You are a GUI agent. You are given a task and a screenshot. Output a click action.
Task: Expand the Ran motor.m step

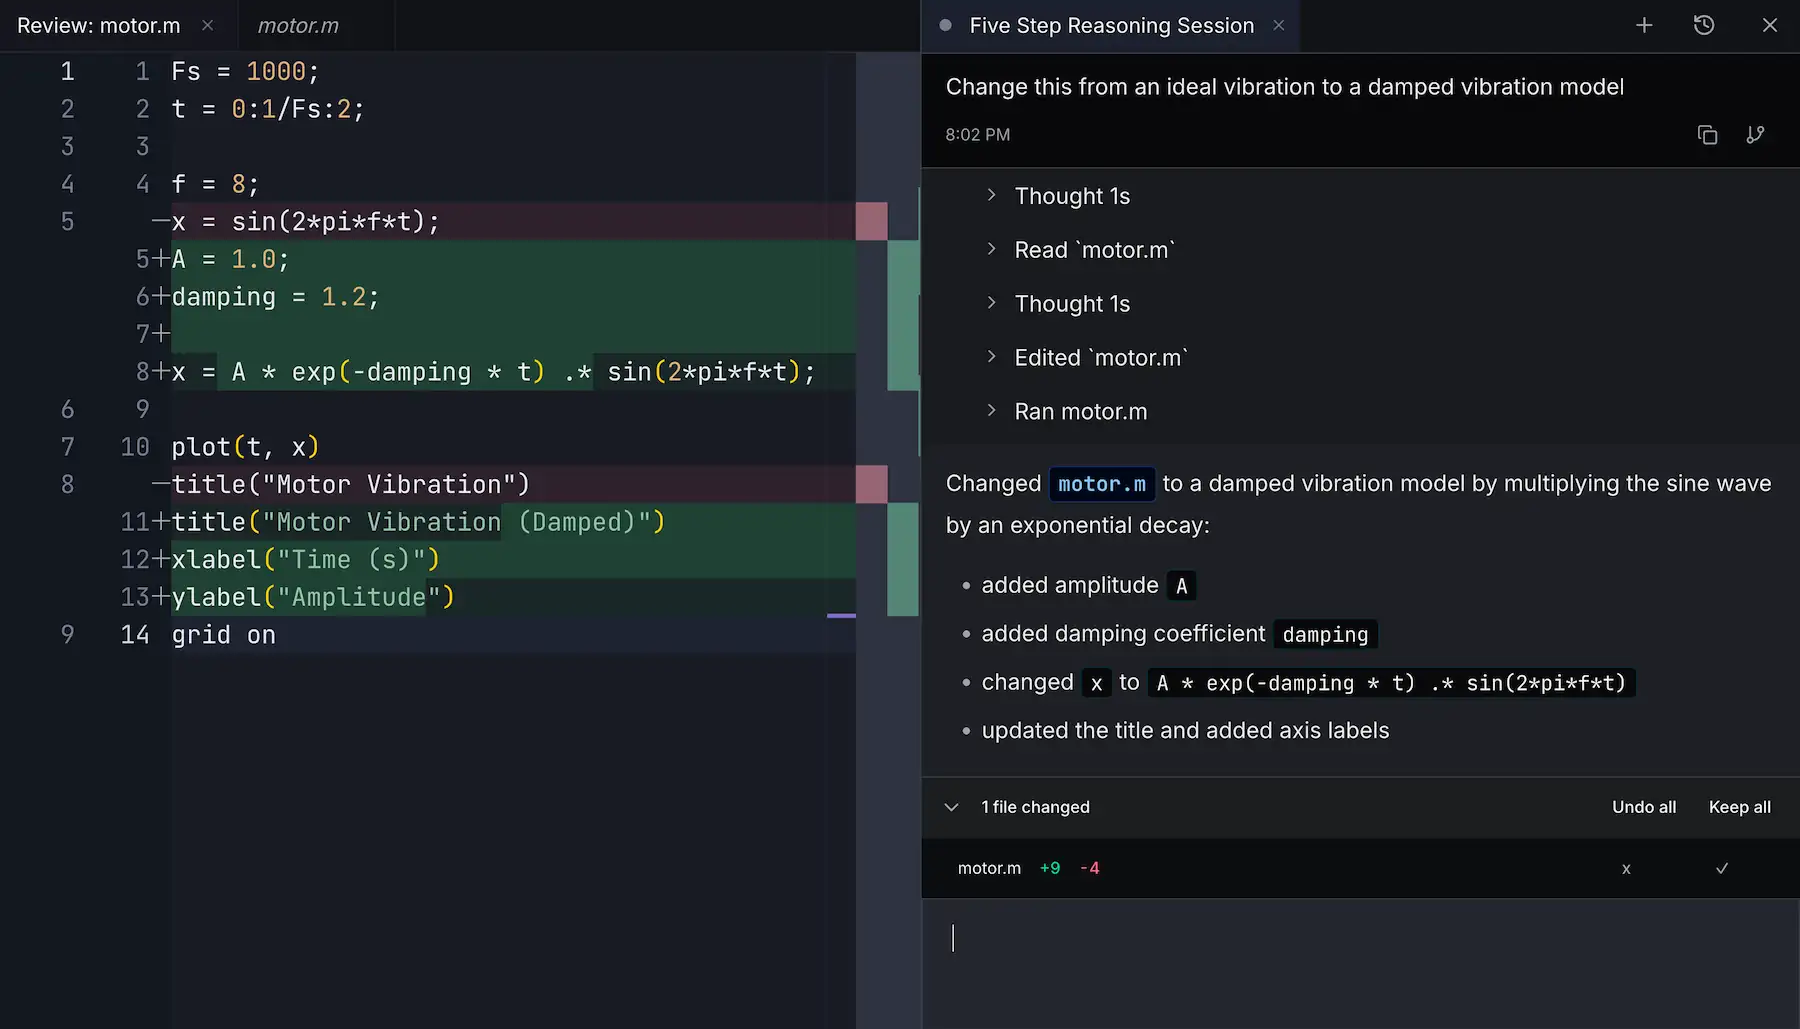1067,412
